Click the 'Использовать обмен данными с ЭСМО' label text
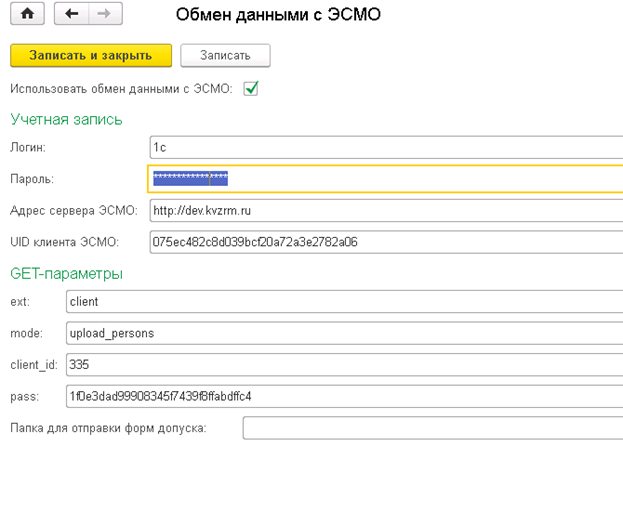This screenshot has width=623, height=512. click(120, 89)
